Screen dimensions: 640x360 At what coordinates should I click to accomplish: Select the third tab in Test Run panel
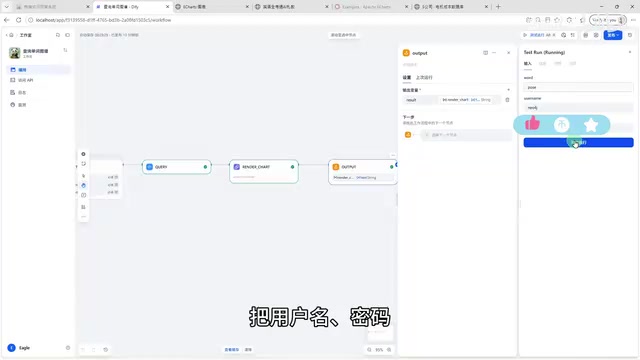(558, 63)
